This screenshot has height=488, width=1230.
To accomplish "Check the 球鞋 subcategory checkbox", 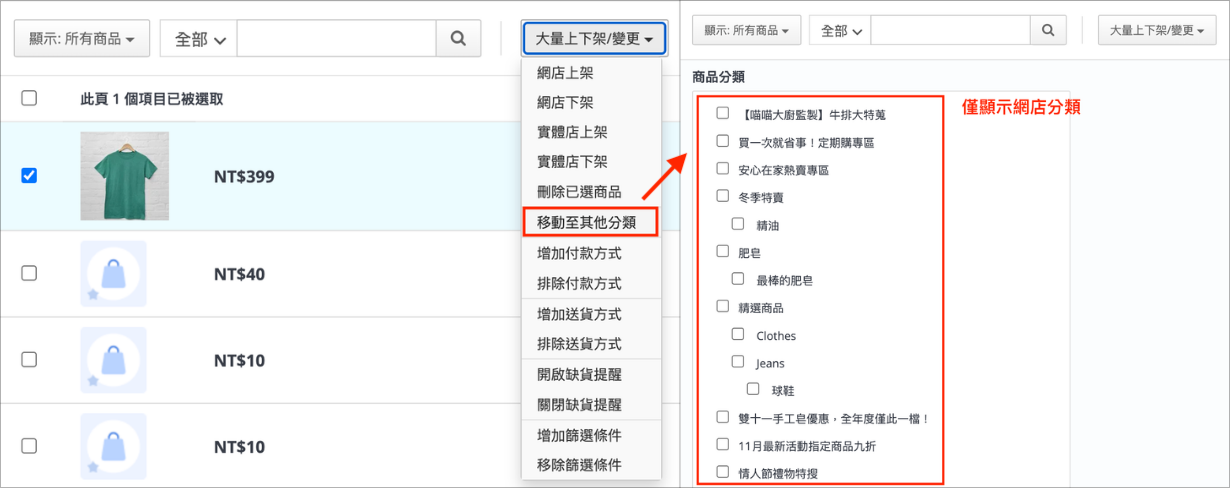I will click(753, 389).
